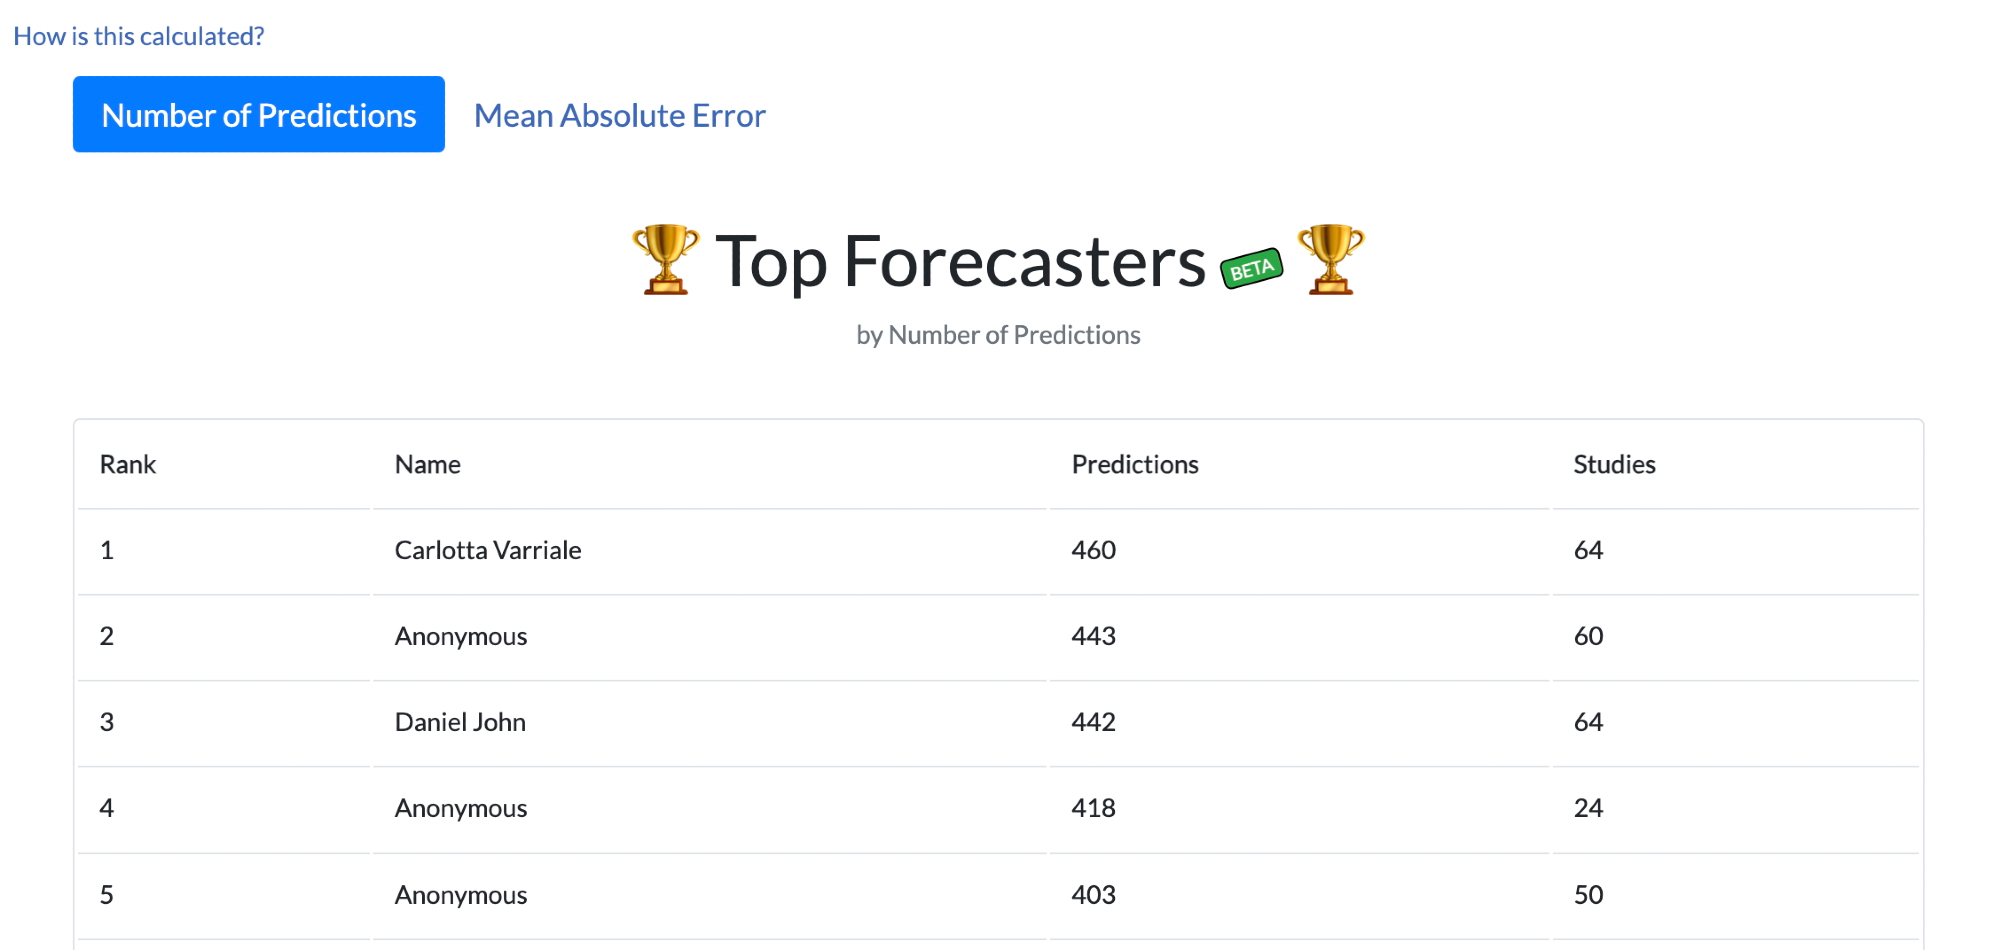
Task: Click the rank 2 Anonymous entry
Action: click(461, 637)
